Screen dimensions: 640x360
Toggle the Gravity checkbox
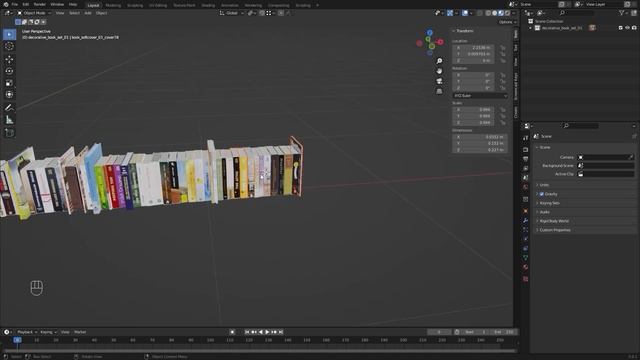point(542,194)
